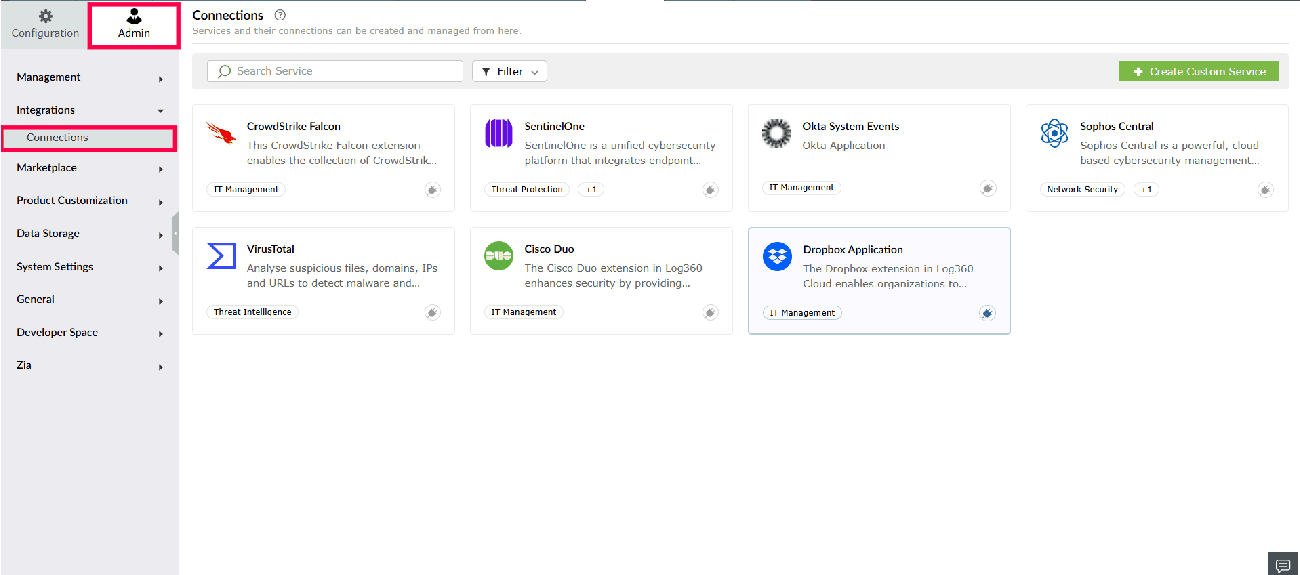Click the VirusTotal description text
1300x575 pixels.
click(342, 276)
